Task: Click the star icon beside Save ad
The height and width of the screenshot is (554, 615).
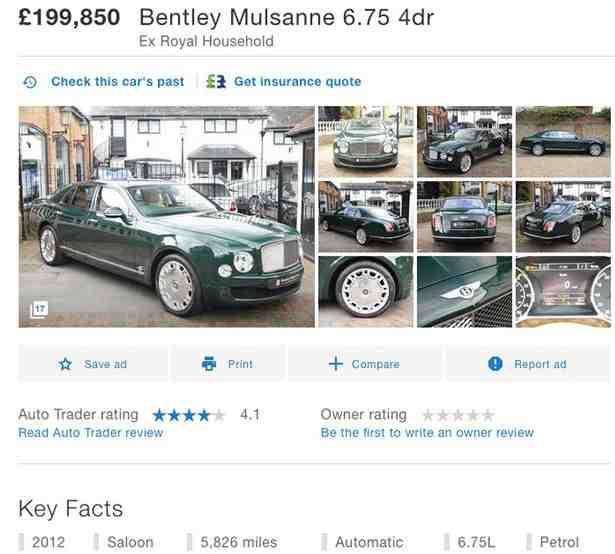Action: [x=65, y=364]
